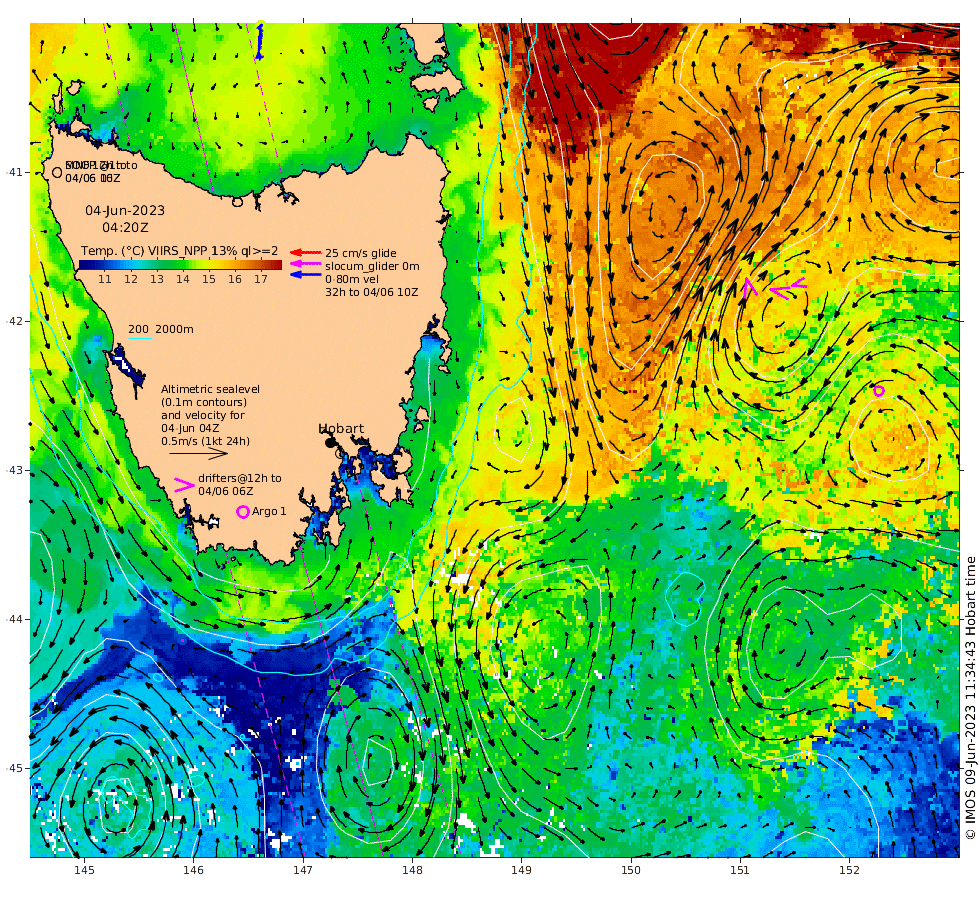Click the Argo 1 legend label

point(269,511)
